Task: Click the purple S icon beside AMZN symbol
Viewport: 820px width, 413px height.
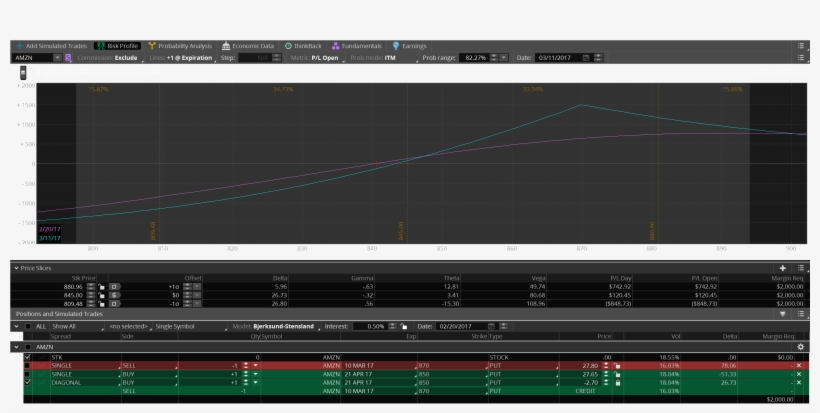Action: coord(68,58)
